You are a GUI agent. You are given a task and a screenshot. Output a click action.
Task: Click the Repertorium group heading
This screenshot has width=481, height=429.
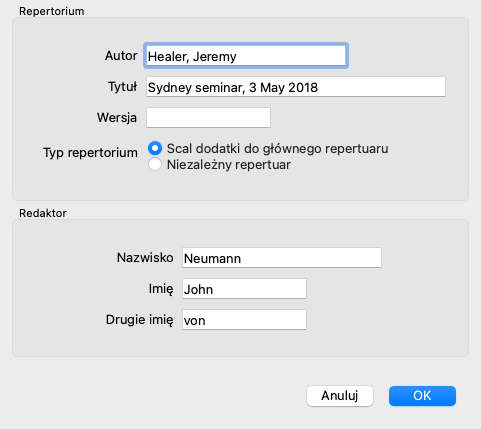click(52, 11)
